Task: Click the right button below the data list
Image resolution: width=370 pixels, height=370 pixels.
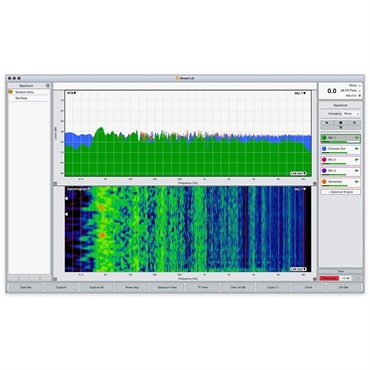Action: pyautogui.click(x=40, y=278)
